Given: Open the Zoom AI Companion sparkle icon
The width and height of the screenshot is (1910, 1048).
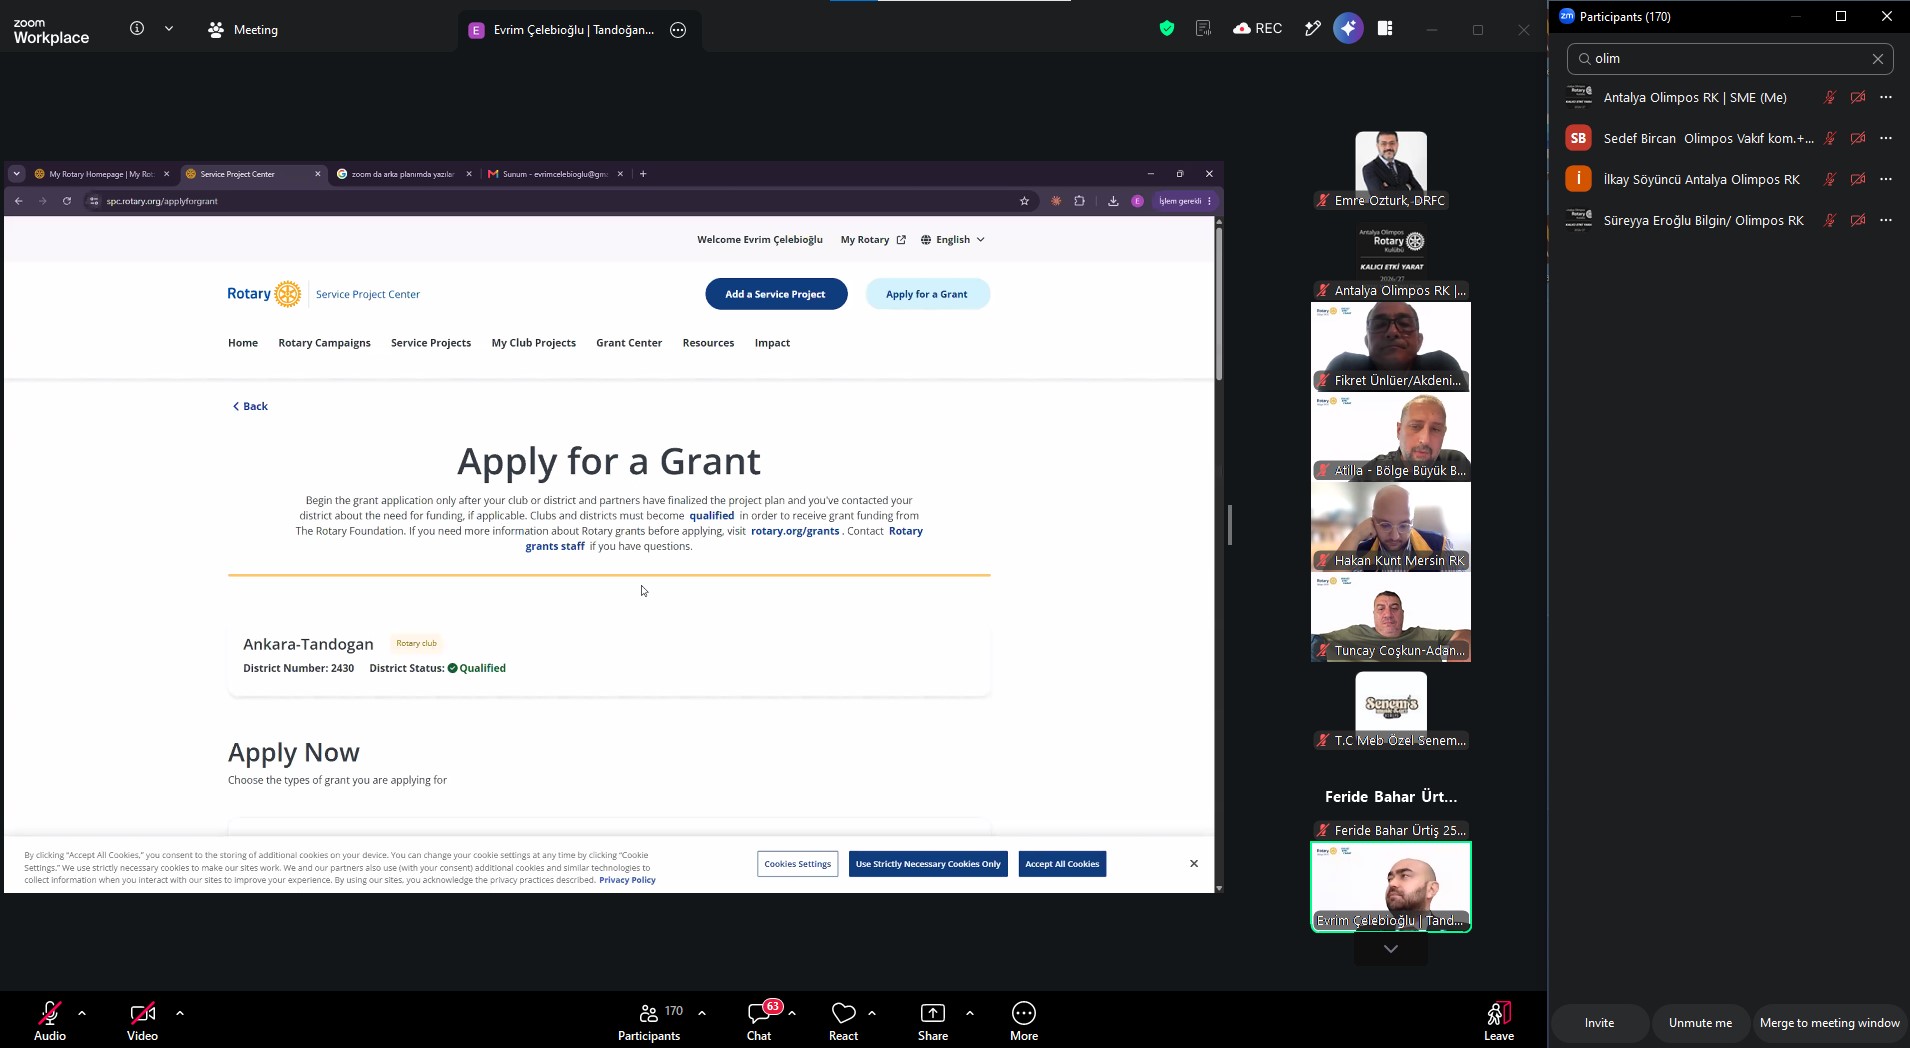Looking at the screenshot, I should [x=1348, y=29].
